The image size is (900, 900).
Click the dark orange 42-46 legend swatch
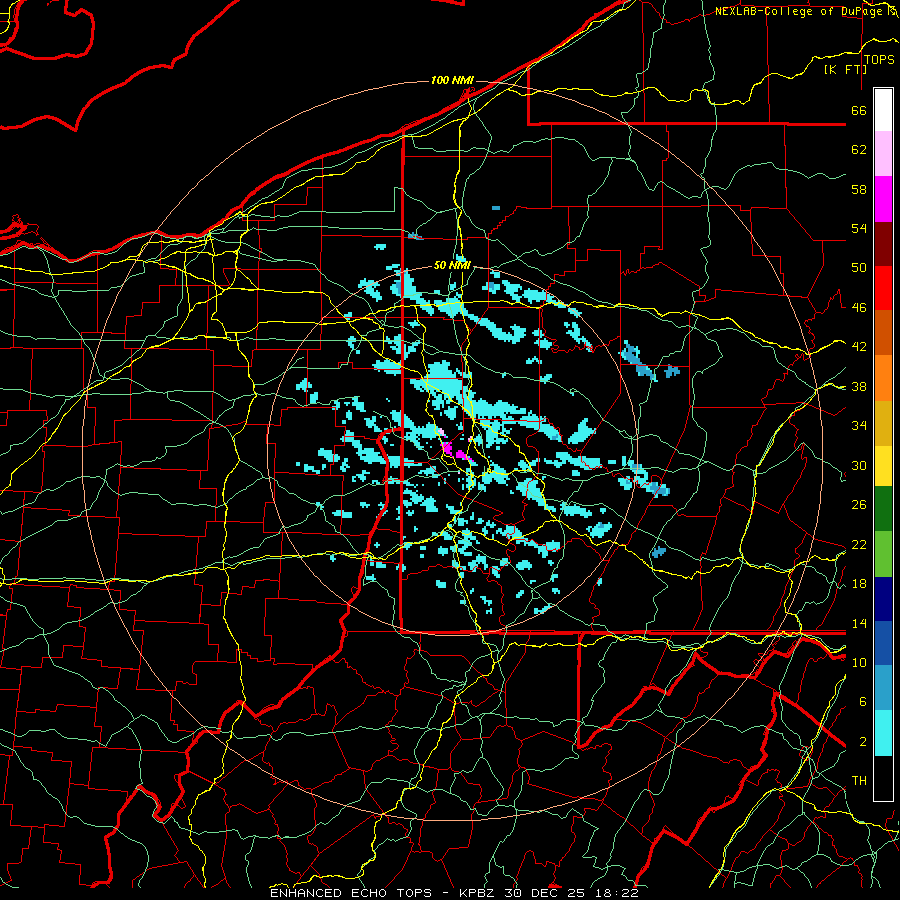883,332
